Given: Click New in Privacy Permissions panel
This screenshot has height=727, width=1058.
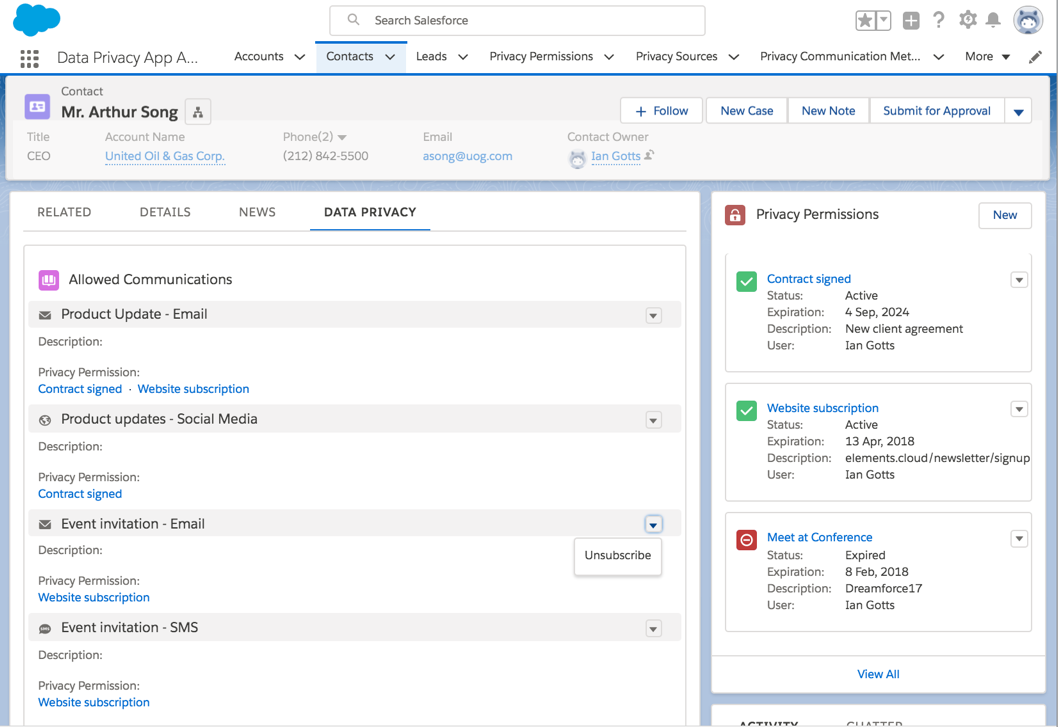Looking at the screenshot, I should pos(1005,215).
